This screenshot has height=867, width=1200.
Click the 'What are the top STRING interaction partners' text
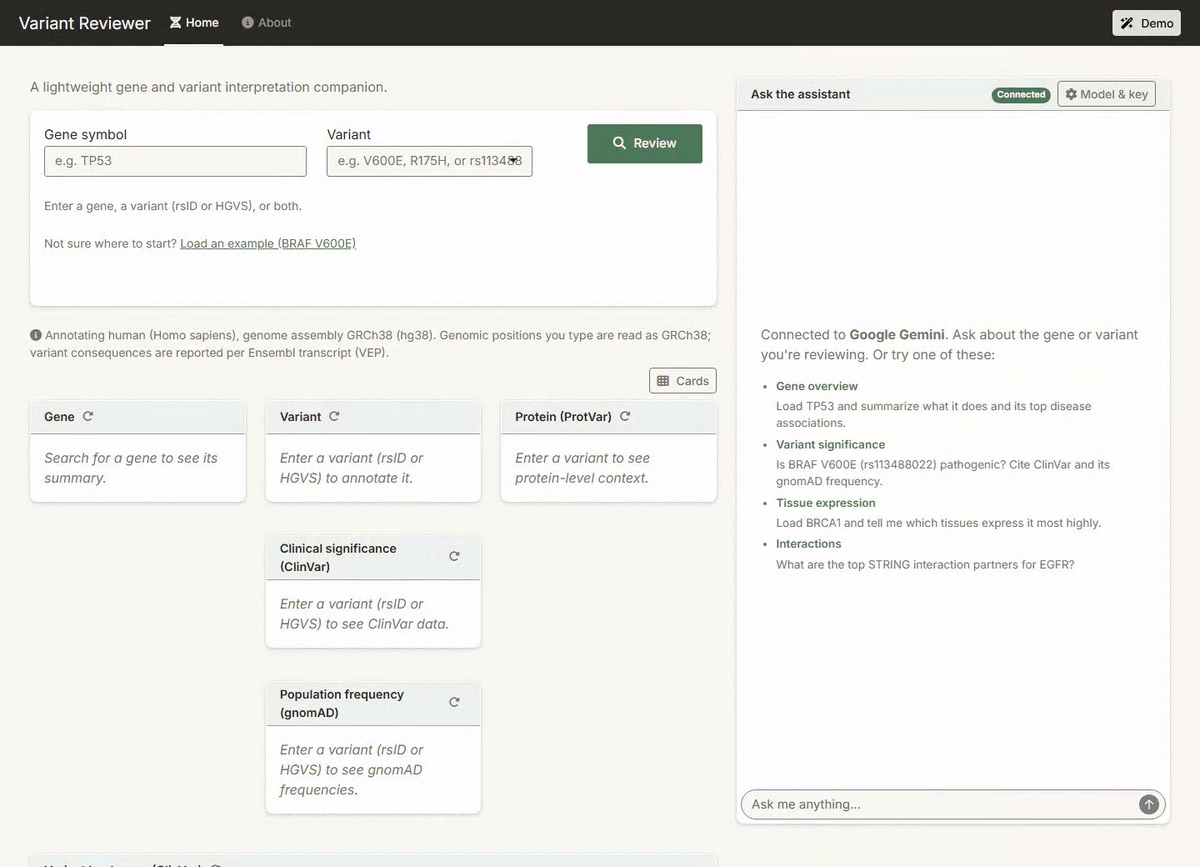926,565
